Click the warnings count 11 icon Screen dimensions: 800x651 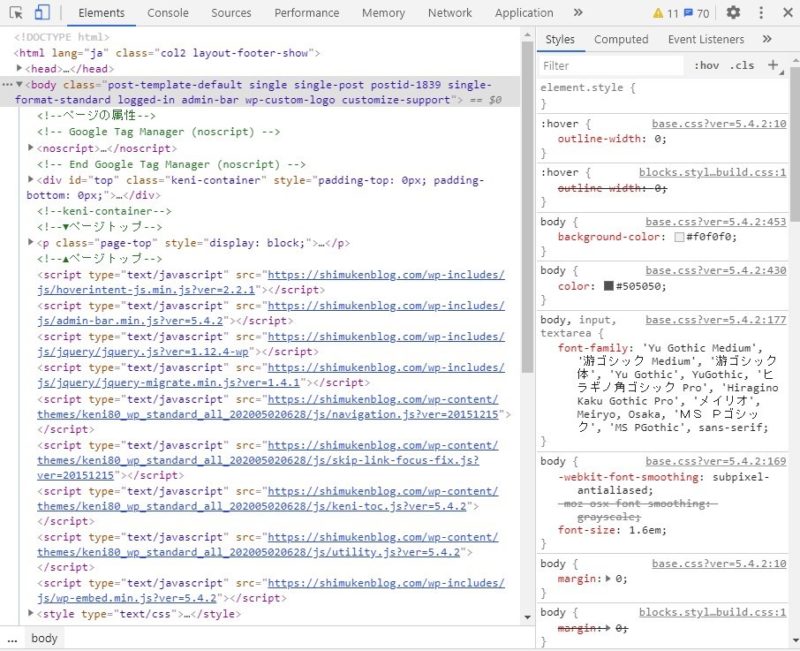666,13
